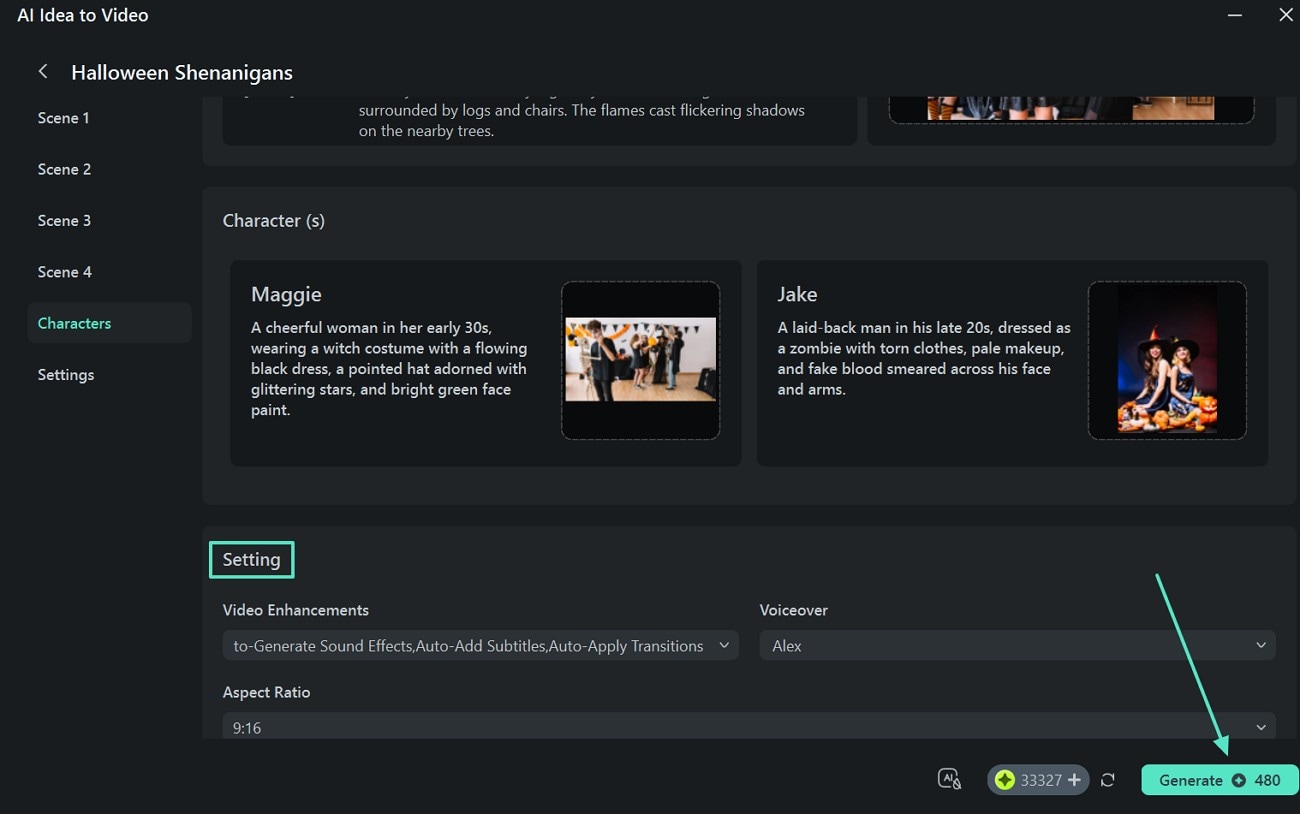Click the Halloween Shenanigans project title

click(x=182, y=73)
